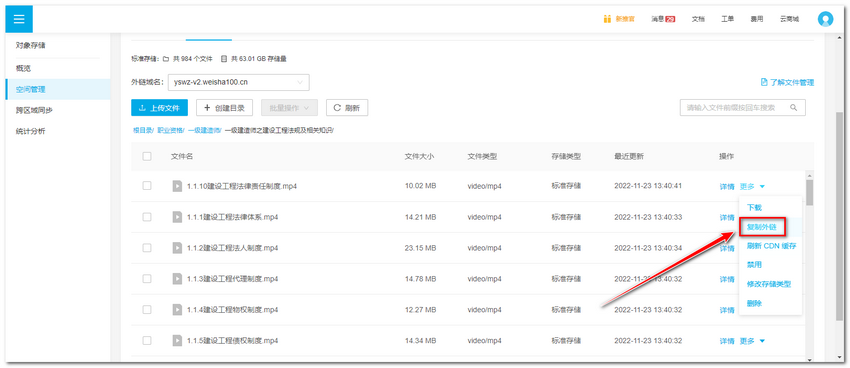
Task: Click the video icon for 1.1.4建设工程物权制度.mp4
Action: pyautogui.click(x=177, y=309)
